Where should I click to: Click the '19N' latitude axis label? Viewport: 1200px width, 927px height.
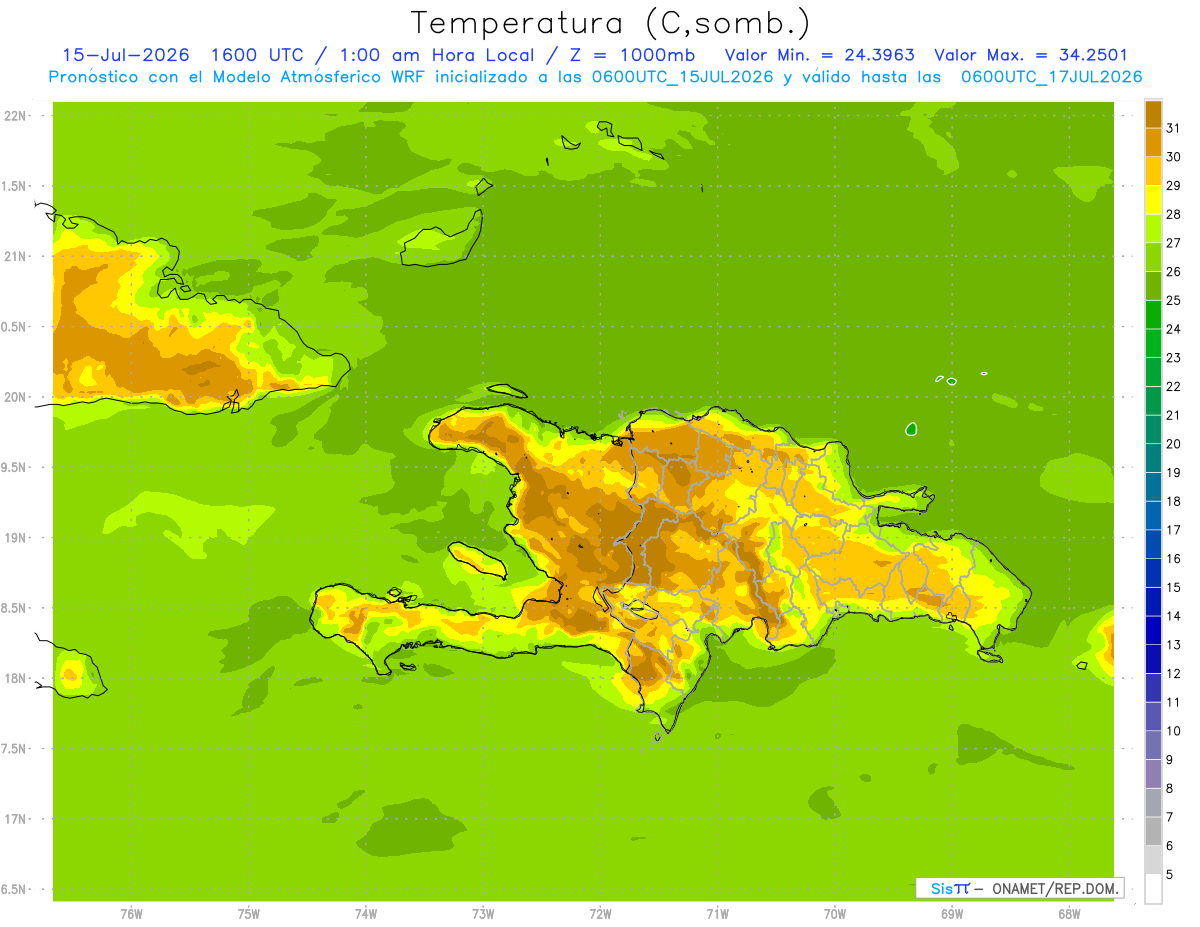click(x=15, y=538)
